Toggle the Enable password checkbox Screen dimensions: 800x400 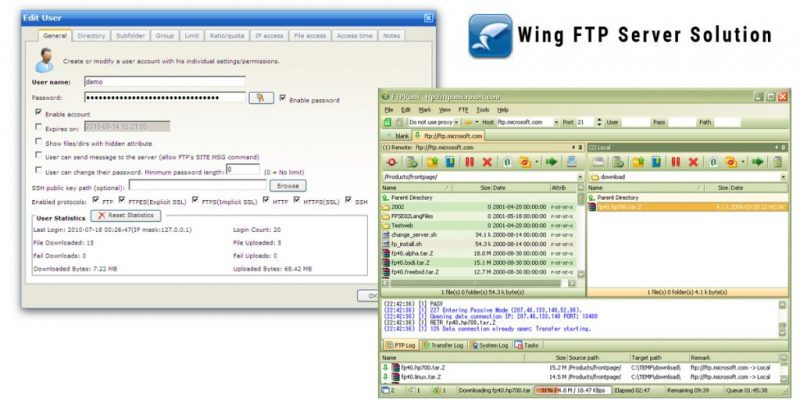283,98
